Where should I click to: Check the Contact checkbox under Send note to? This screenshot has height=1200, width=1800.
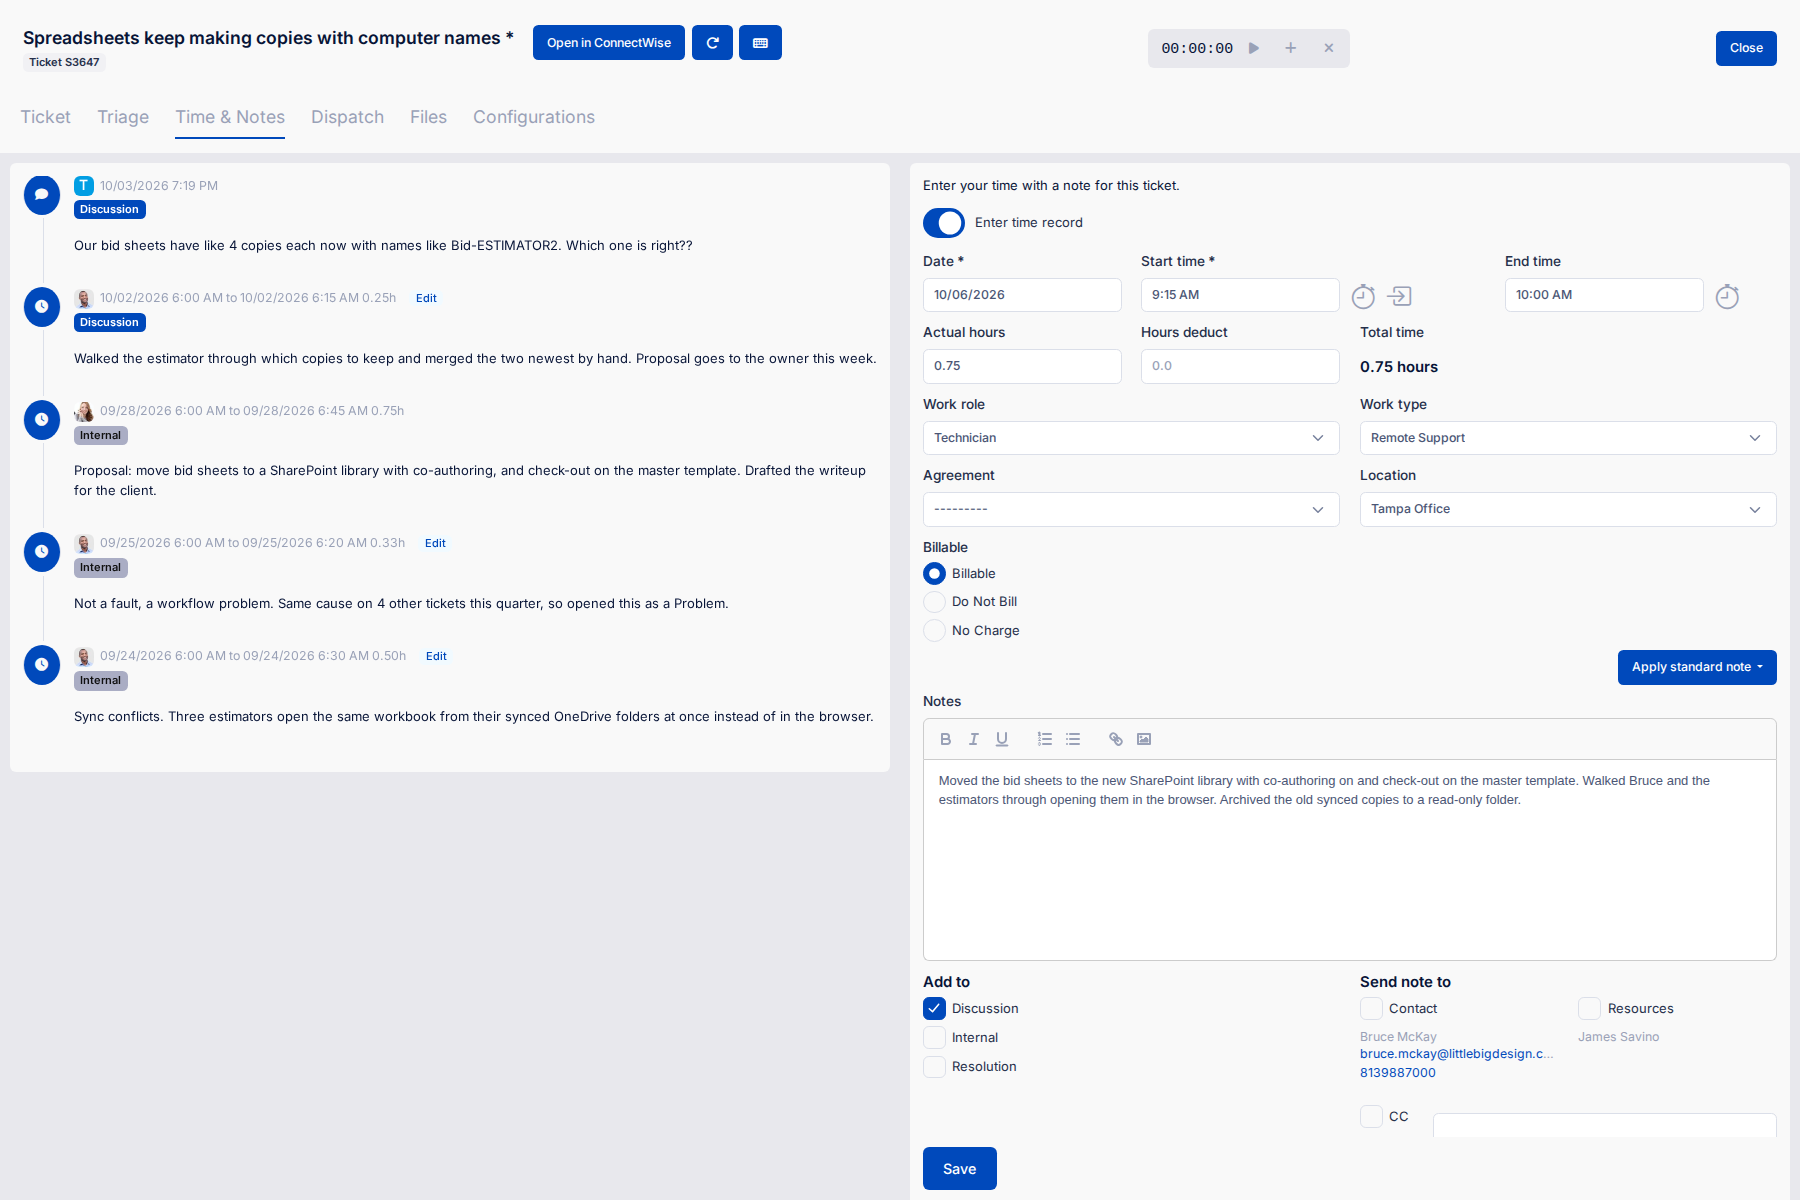pyautogui.click(x=1371, y=1009)
